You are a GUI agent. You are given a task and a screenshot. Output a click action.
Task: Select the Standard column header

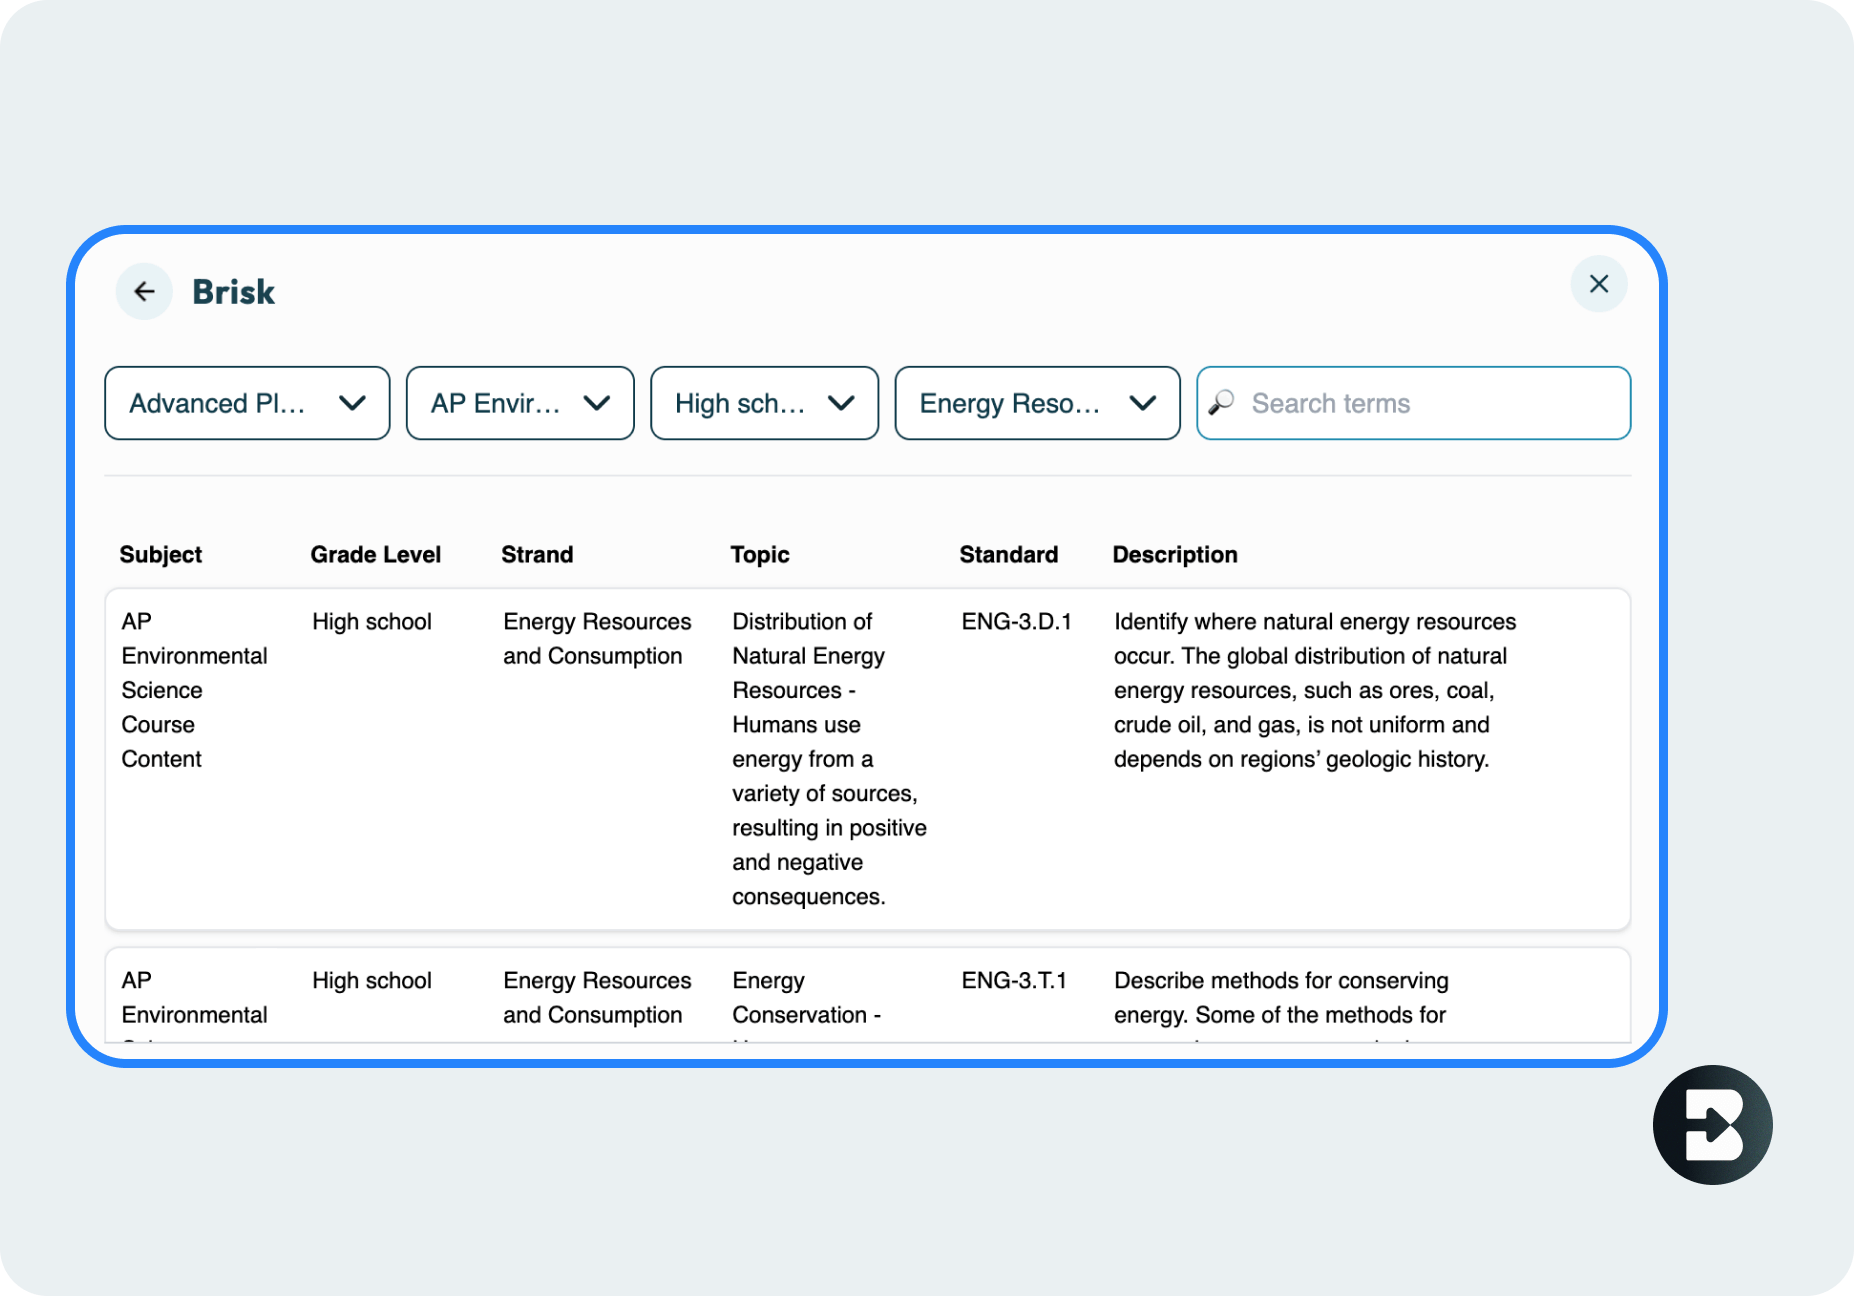pos(1008,555)
